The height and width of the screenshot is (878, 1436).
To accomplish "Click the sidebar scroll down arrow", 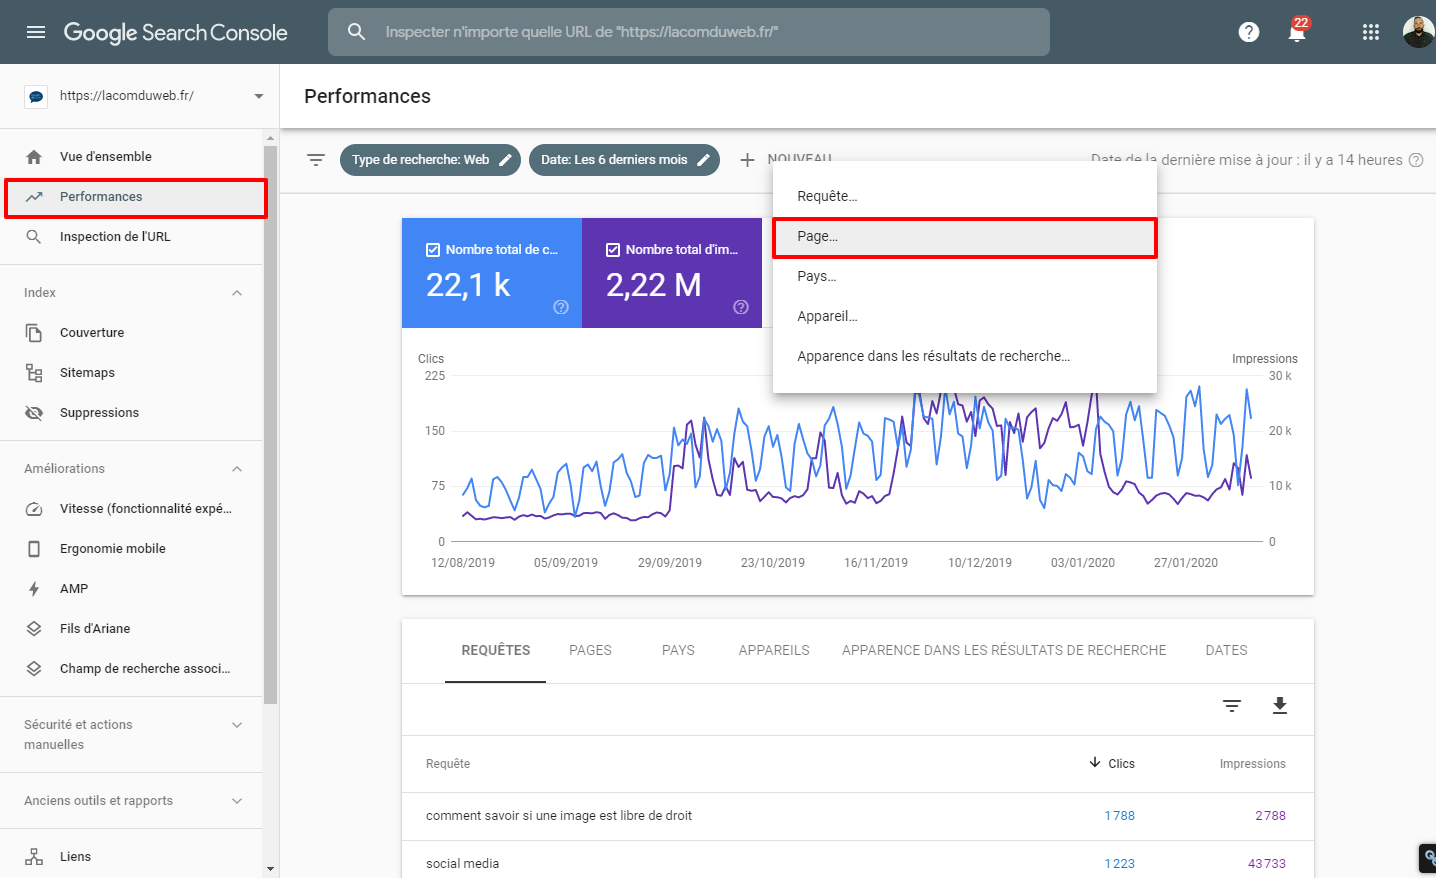I will [270, 869].
